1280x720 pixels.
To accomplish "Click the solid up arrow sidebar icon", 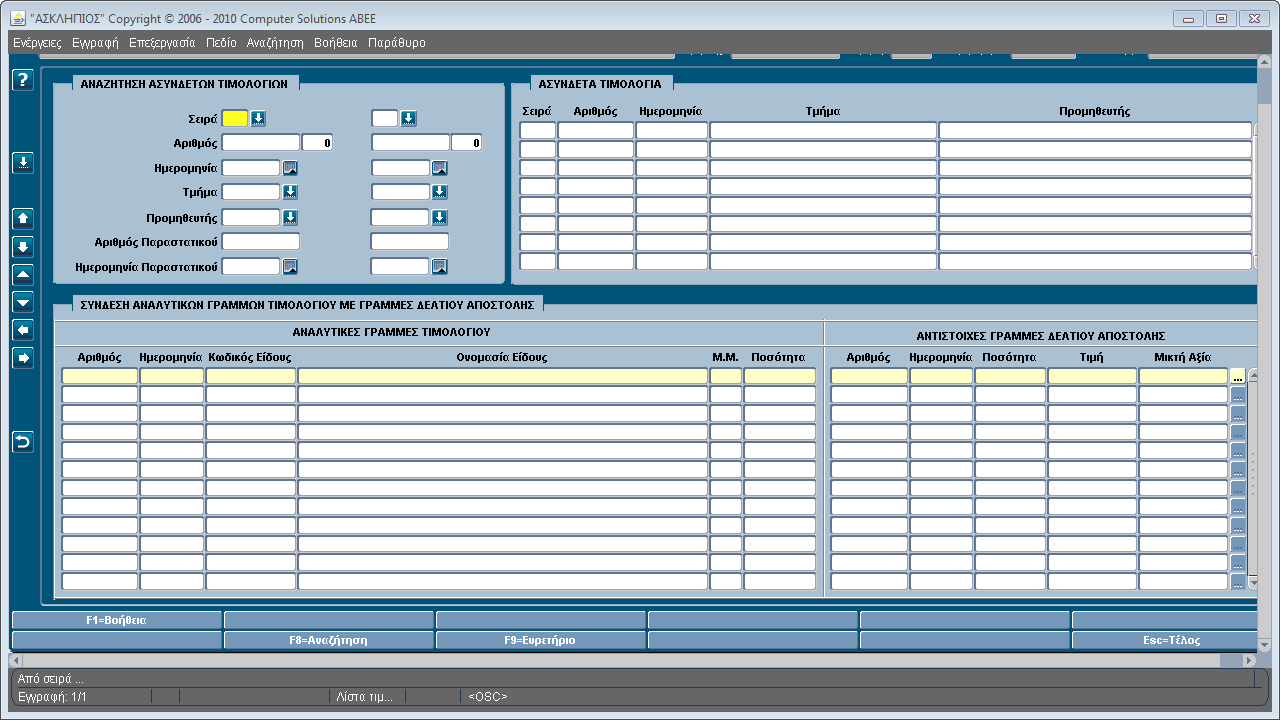I will (23, 218).
